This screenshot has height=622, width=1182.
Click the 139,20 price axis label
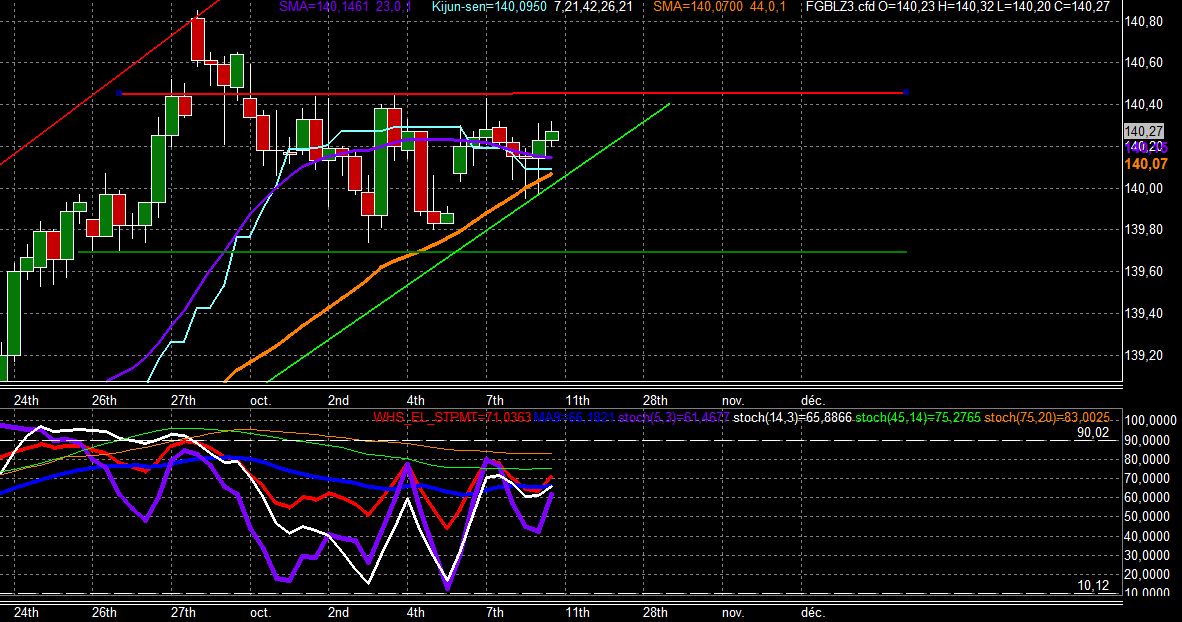click(x=1143, y=355)
